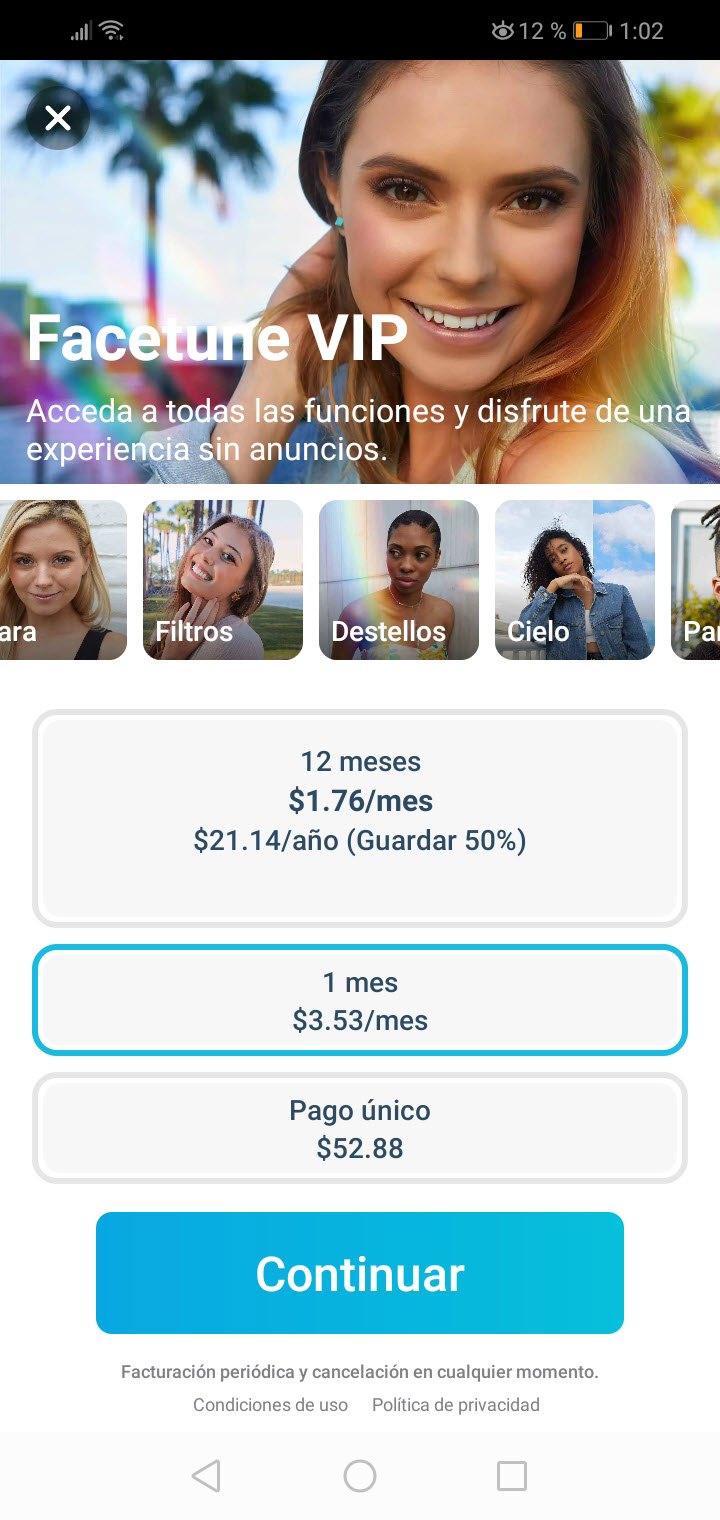Tap the Android home circle icon
720x1520 pixels.
(360, 1475)
